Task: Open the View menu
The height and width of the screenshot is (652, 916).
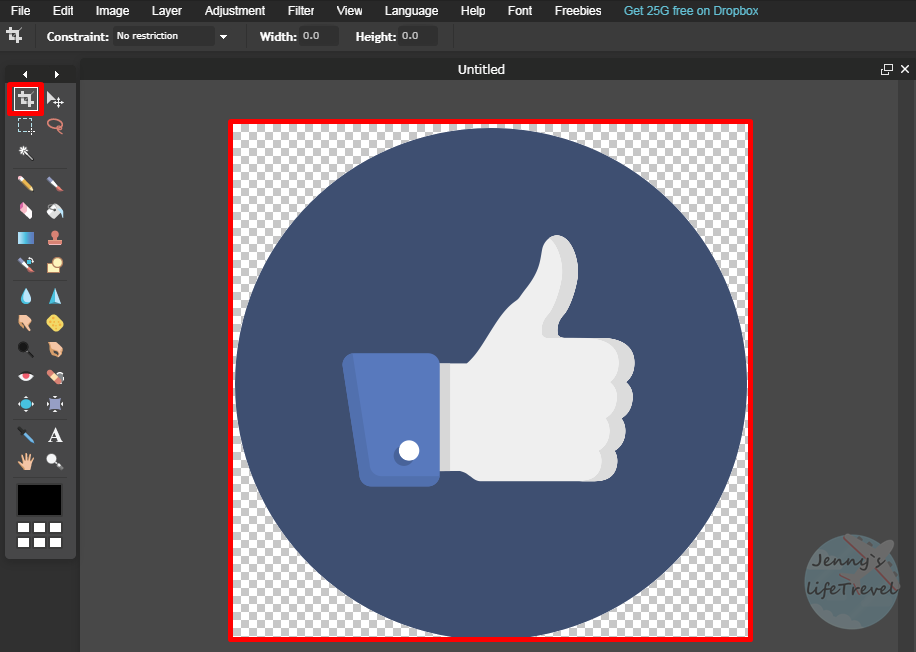Action: [x=349, y=11]
